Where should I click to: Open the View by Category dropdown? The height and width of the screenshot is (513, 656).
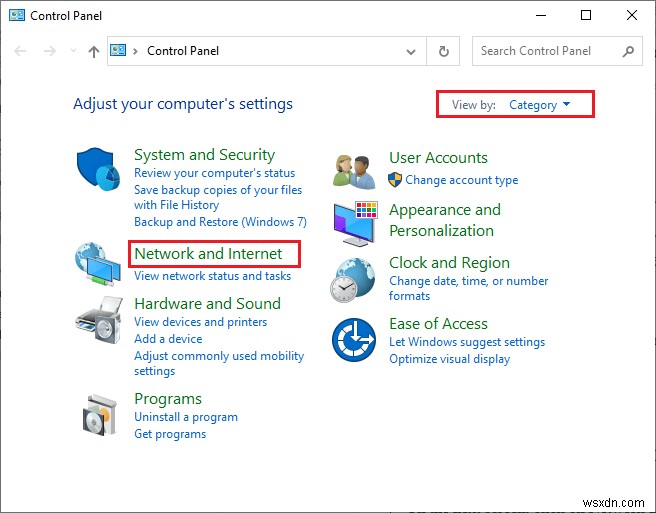pos(539,105)
